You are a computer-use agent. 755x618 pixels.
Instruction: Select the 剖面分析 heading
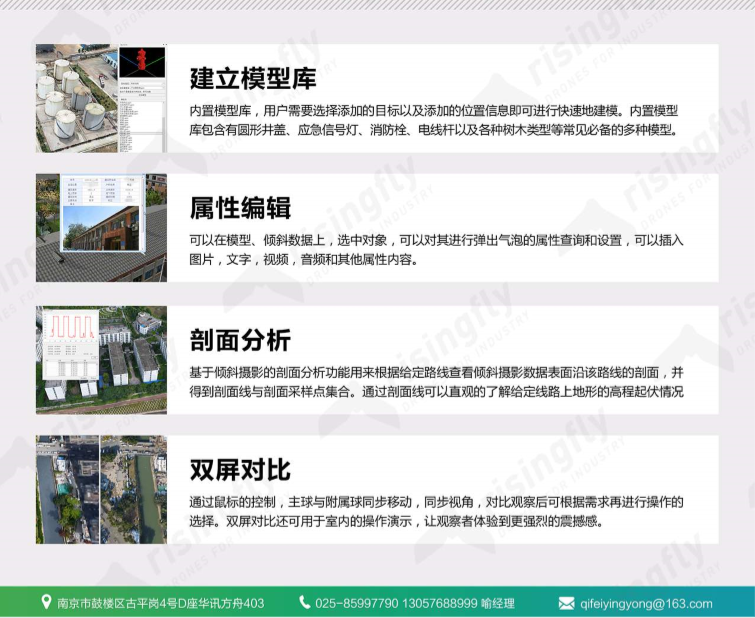pos(240,340)
